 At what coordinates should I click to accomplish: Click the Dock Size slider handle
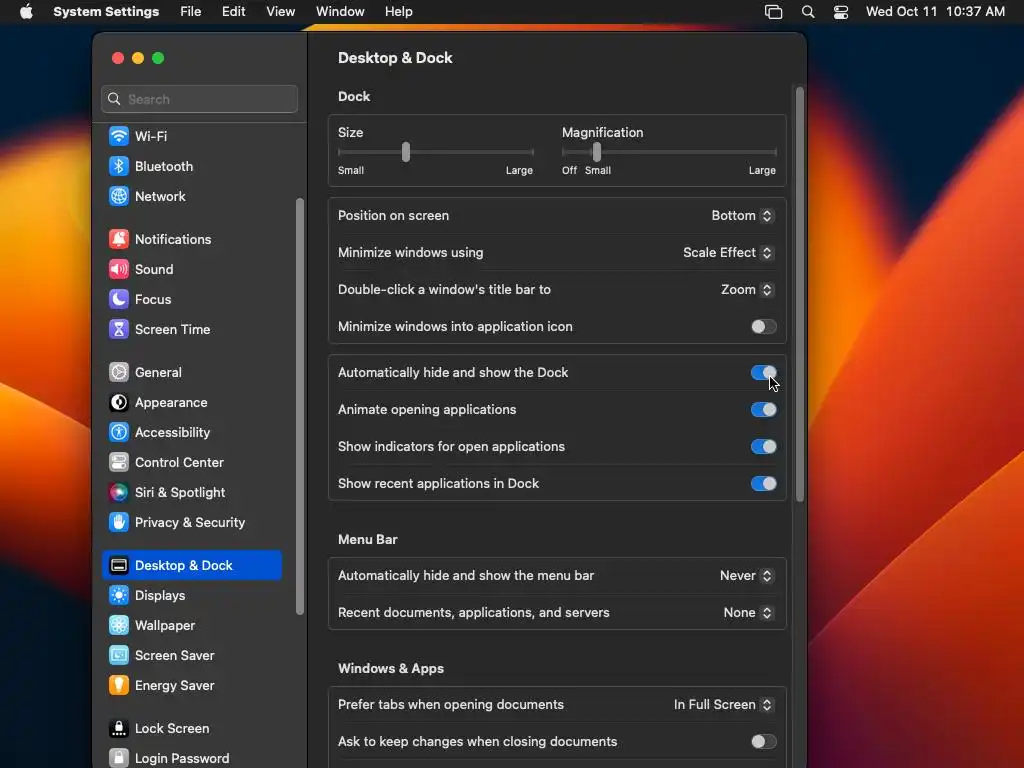(406, 152)
